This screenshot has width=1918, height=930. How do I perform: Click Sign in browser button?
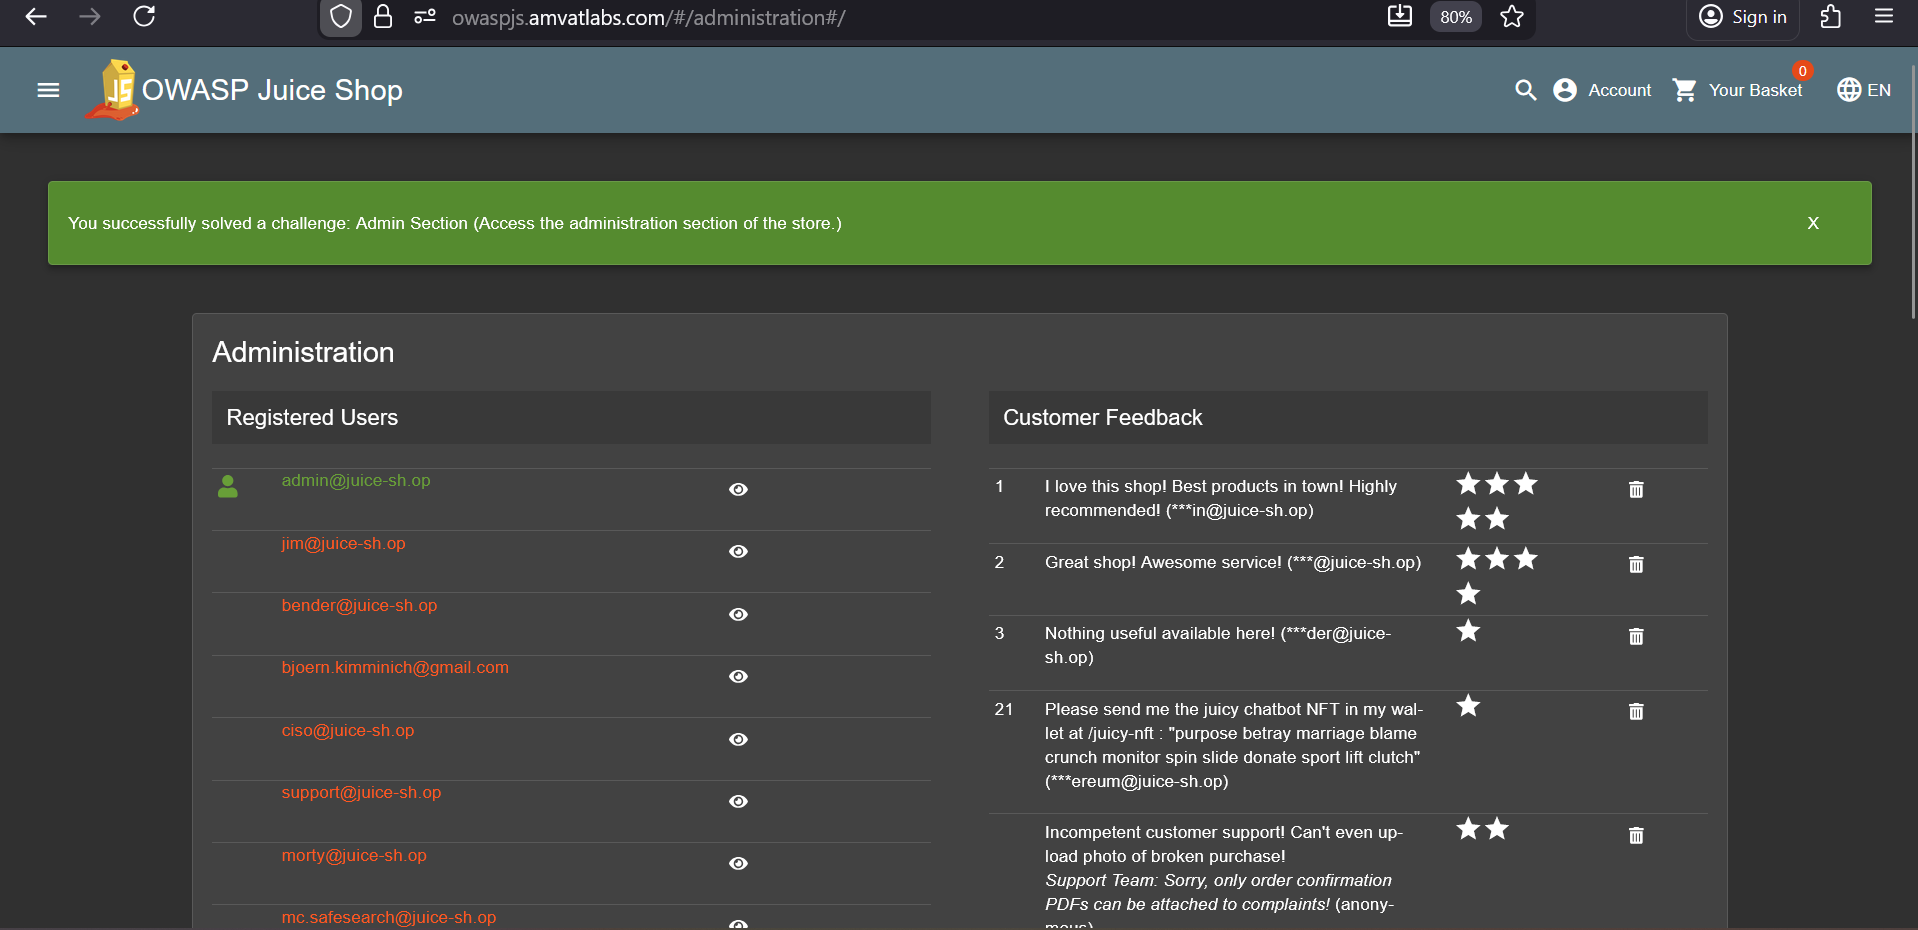click(1743, 17)
